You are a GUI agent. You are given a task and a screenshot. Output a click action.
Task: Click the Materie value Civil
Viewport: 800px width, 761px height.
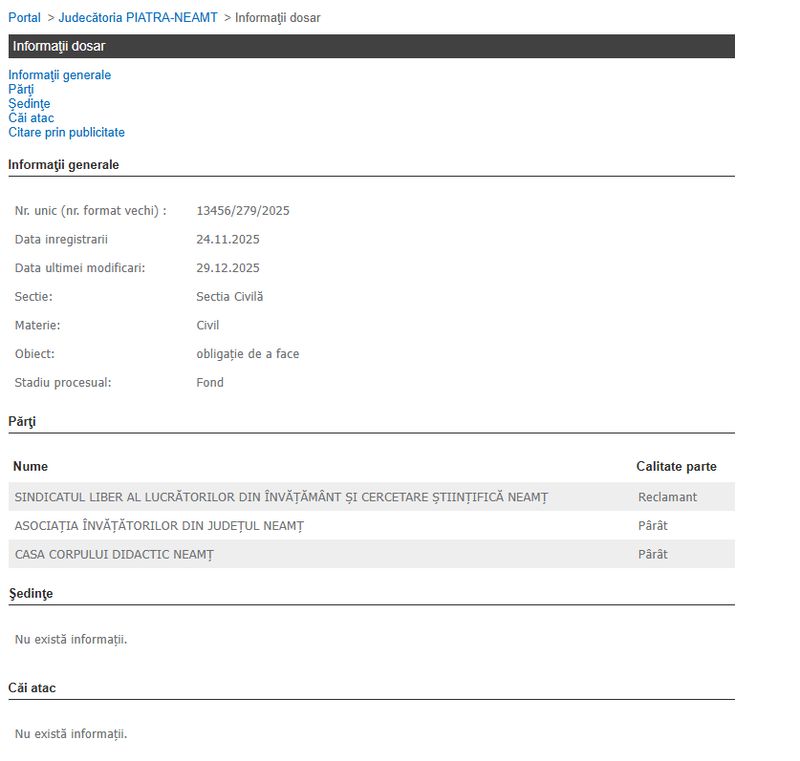click(208, 325)
